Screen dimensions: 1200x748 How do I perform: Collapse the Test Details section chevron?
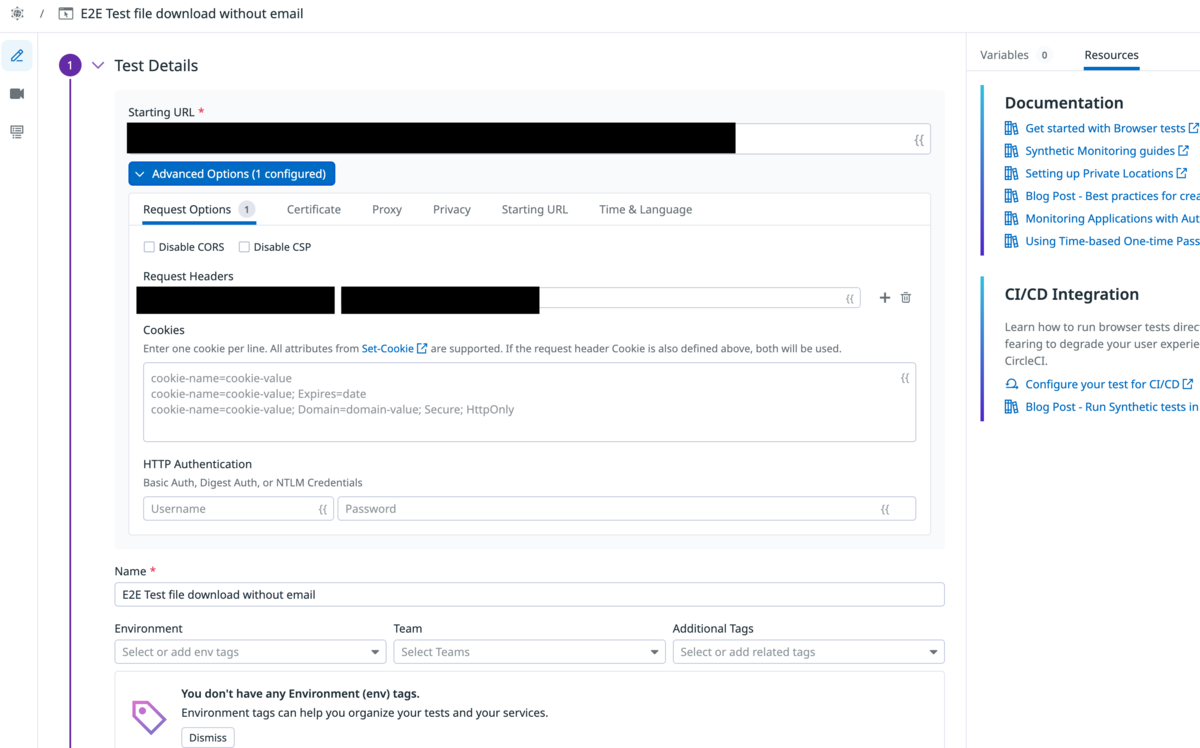click(98, 66)
